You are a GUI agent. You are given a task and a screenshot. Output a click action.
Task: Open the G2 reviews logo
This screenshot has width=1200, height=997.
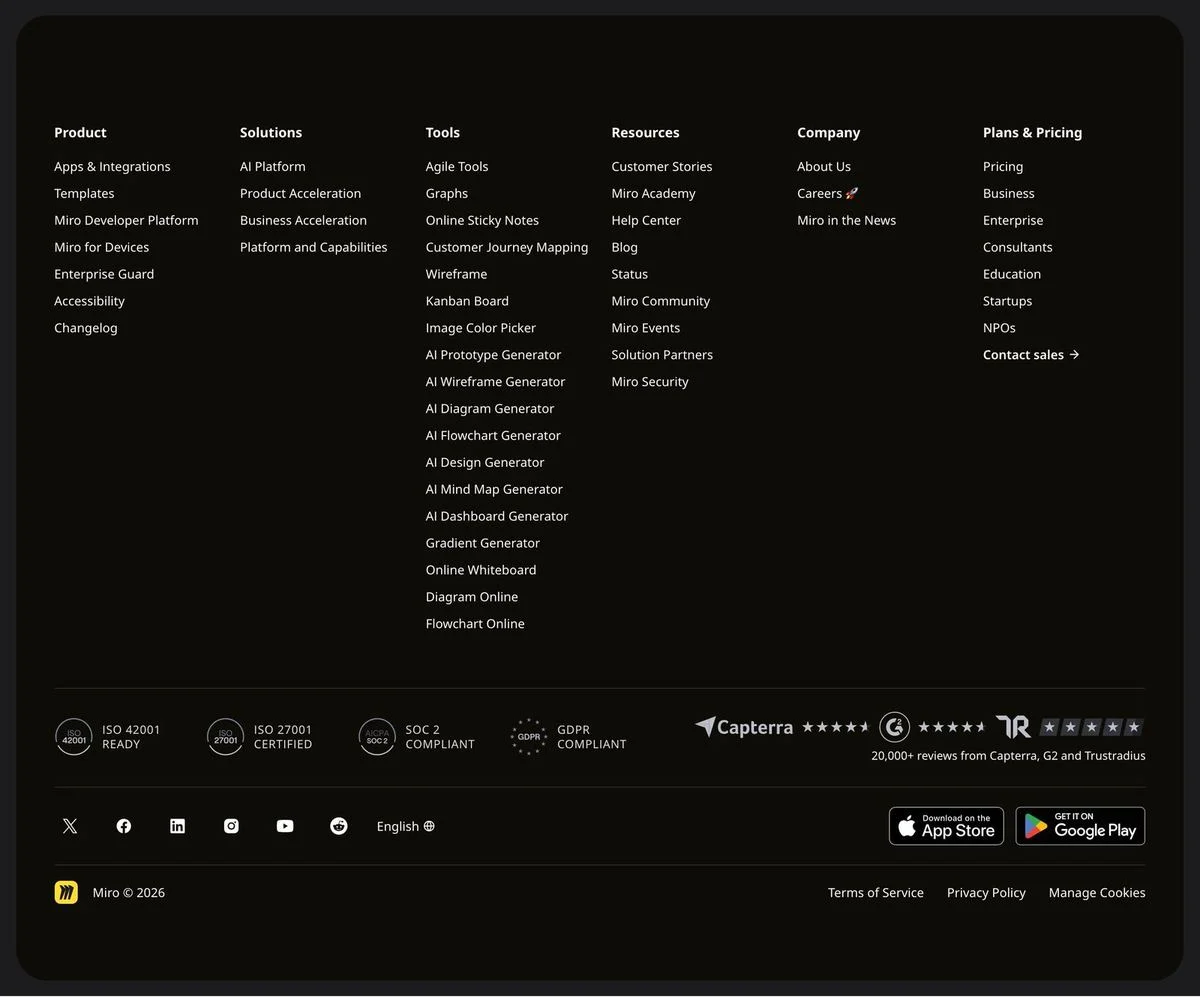pos(894,727)
